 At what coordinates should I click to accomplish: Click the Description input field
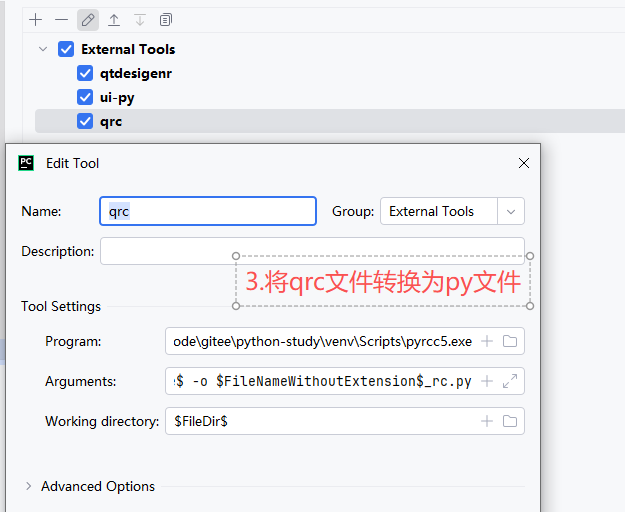(x=312, y=251)
